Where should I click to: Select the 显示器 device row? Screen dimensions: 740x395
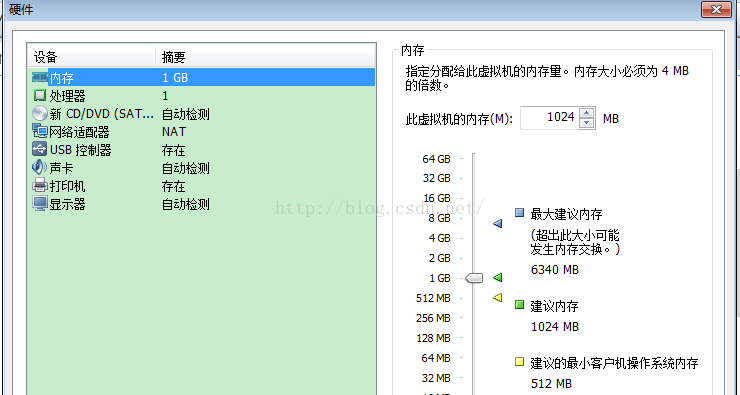click(x=202, y=204)
